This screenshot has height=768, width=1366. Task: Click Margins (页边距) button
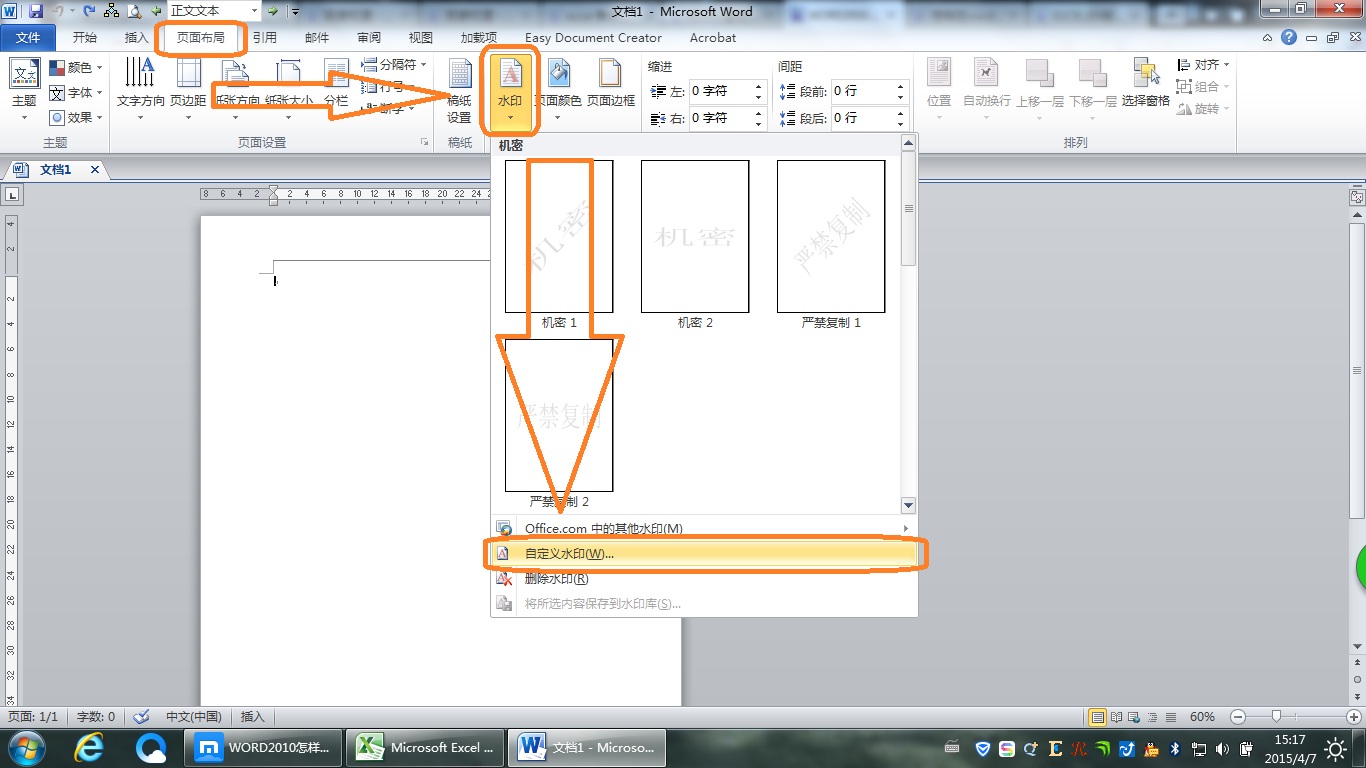[188, 91]
